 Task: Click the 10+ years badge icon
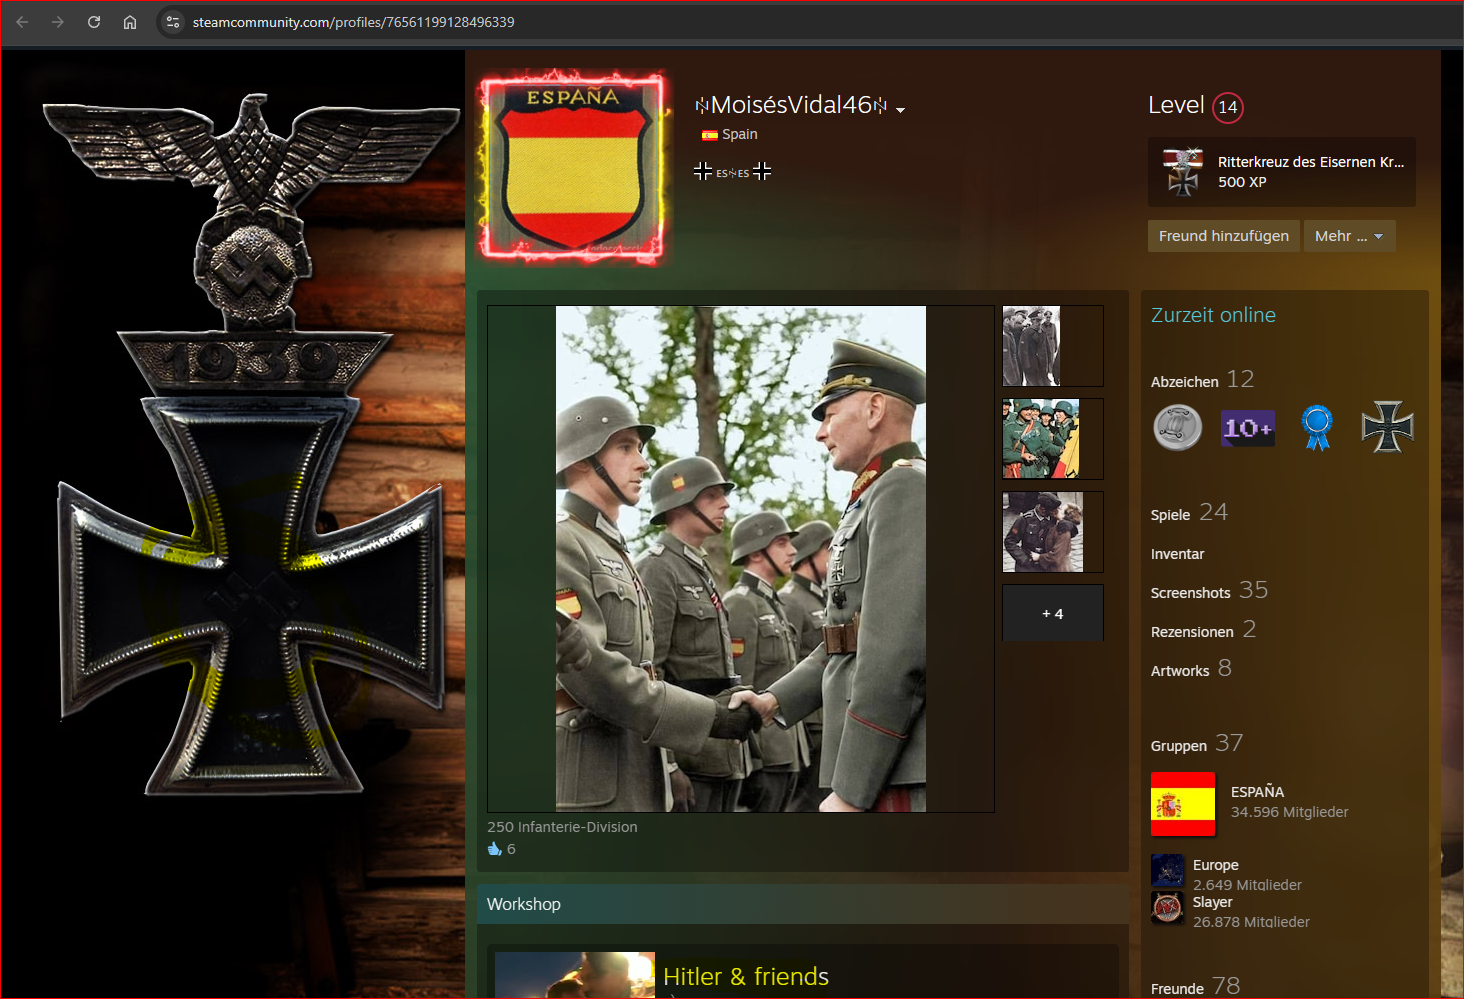1248,428
